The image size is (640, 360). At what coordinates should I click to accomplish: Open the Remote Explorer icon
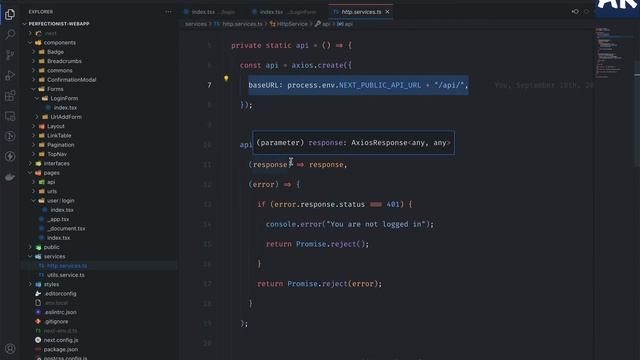10,116
